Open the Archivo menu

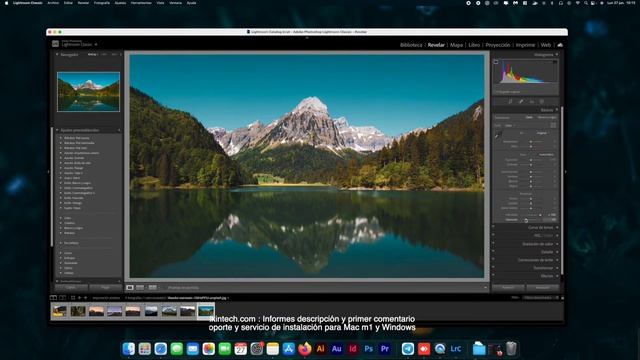pyautogui.click(x=53, y=3)
